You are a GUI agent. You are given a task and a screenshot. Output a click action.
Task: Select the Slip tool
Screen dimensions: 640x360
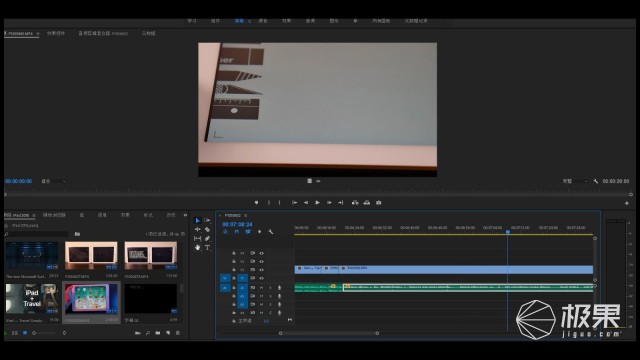[198, 238]
